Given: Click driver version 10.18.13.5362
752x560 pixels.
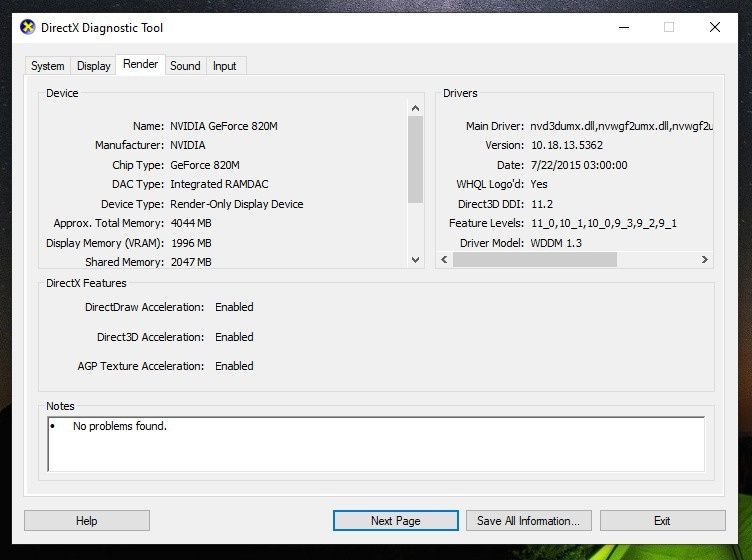Looking at the screenshot, I should tap(567, 145).
